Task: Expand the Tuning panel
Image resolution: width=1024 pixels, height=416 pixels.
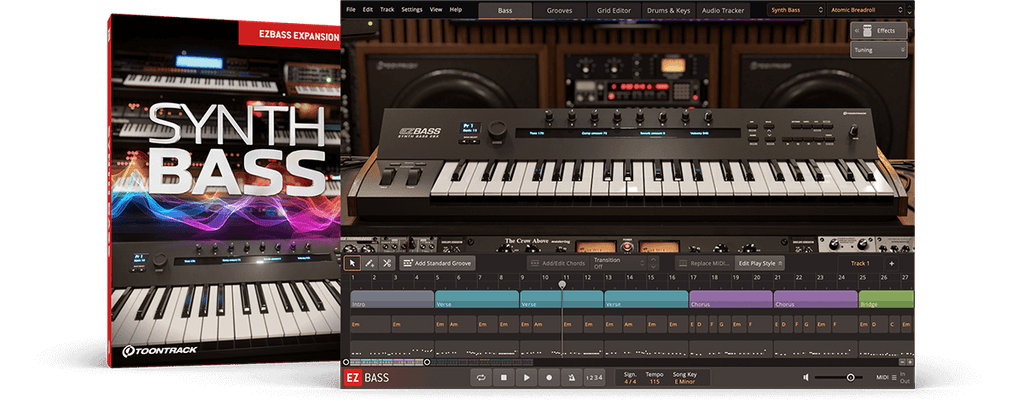Action: coord(878,50)
